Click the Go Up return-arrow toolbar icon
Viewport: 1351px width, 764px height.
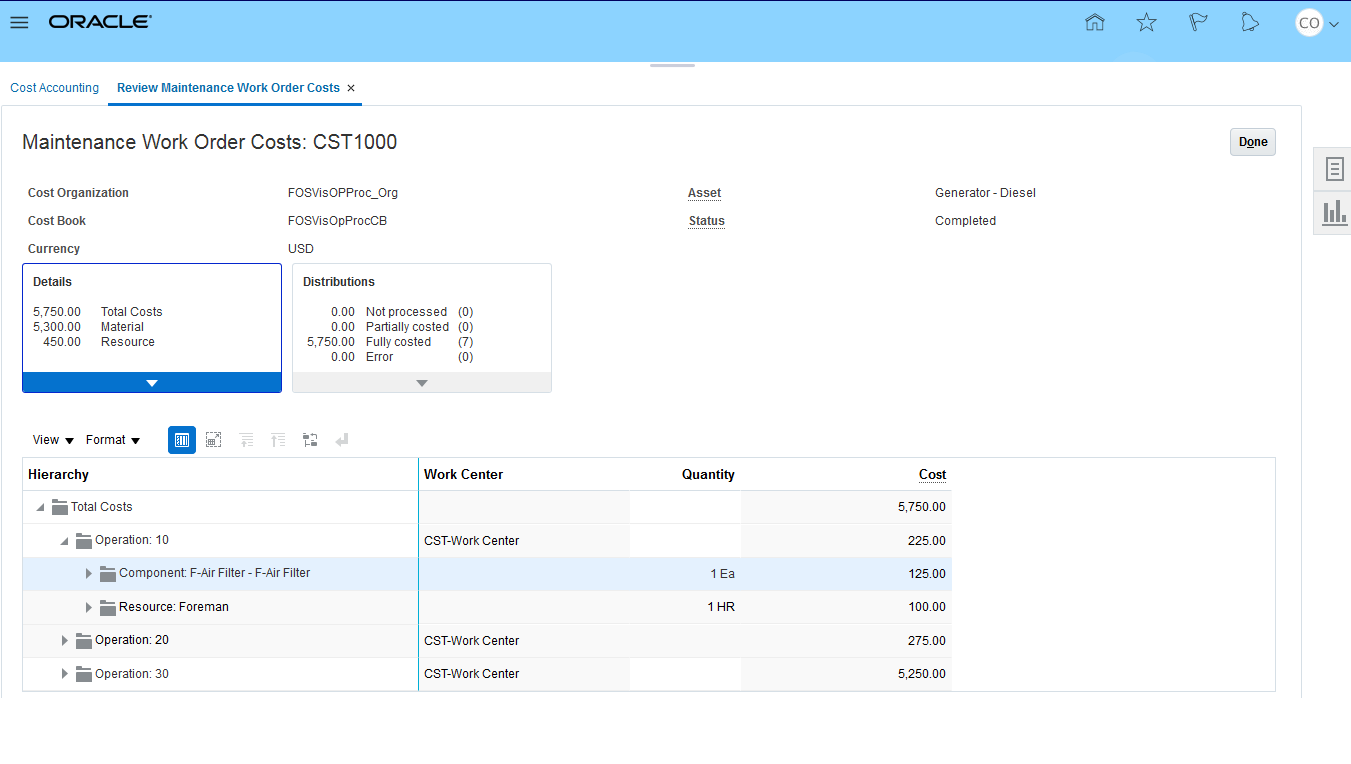[342, 440]
